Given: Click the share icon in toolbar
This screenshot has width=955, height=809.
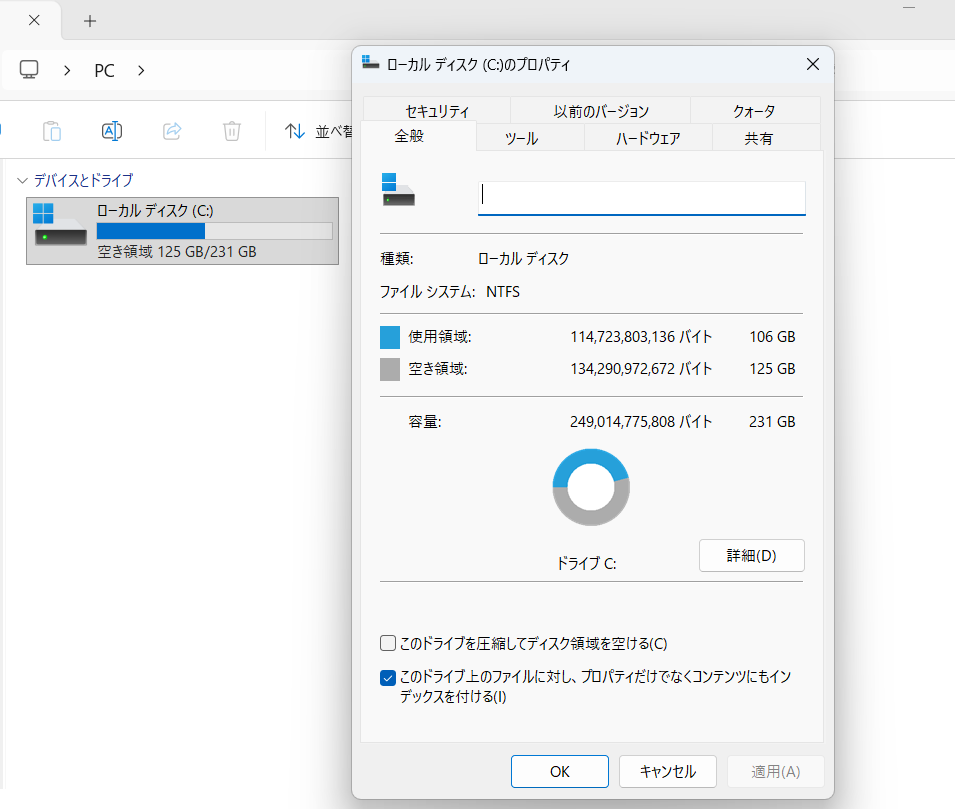Looking at the screenshot, I should click(x=172, y=131).
